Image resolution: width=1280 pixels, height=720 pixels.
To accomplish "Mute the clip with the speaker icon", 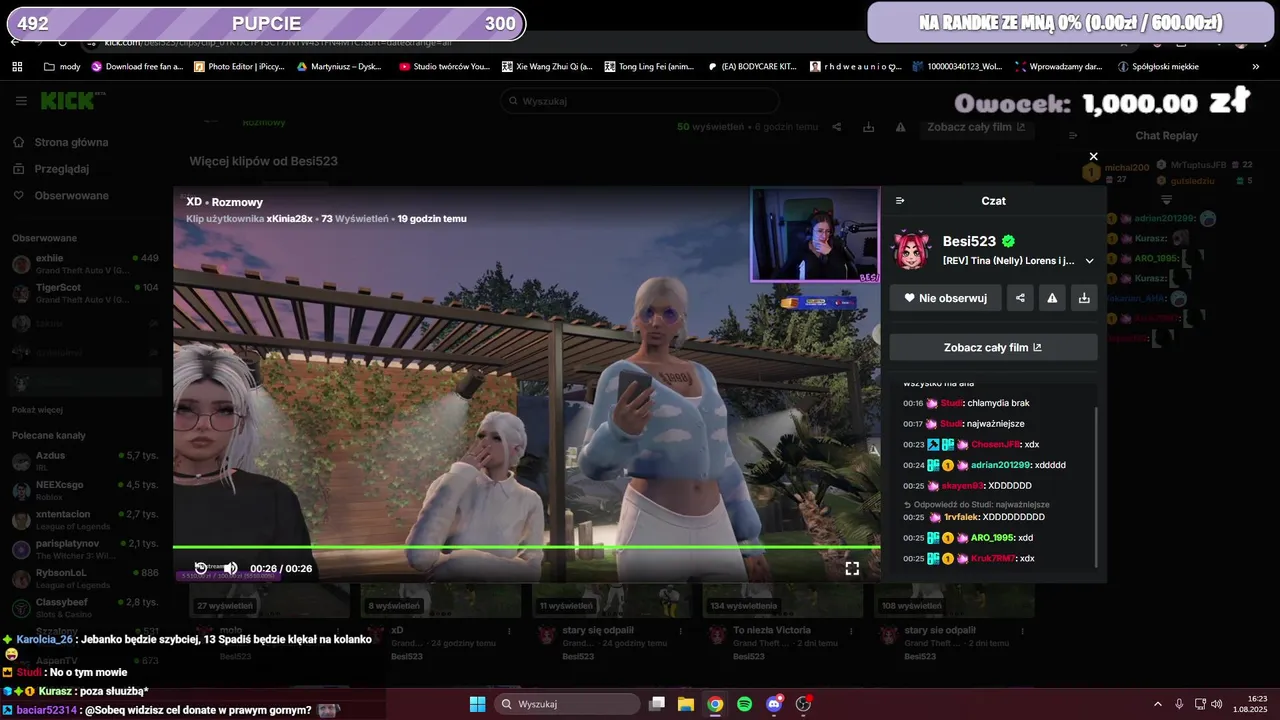I will coord(230,568).
